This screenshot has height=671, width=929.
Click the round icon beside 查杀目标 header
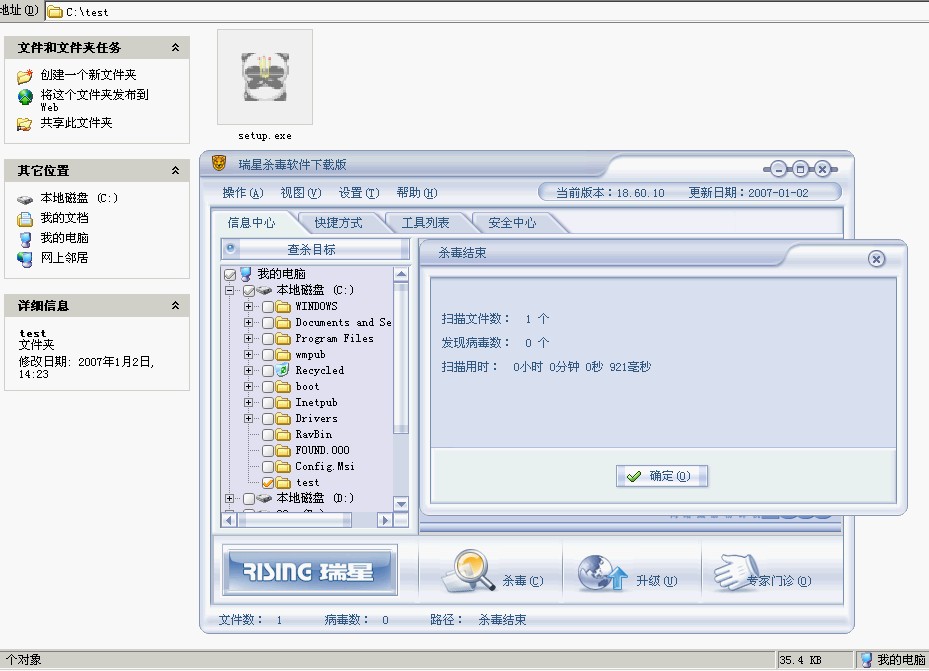point(230,249)
